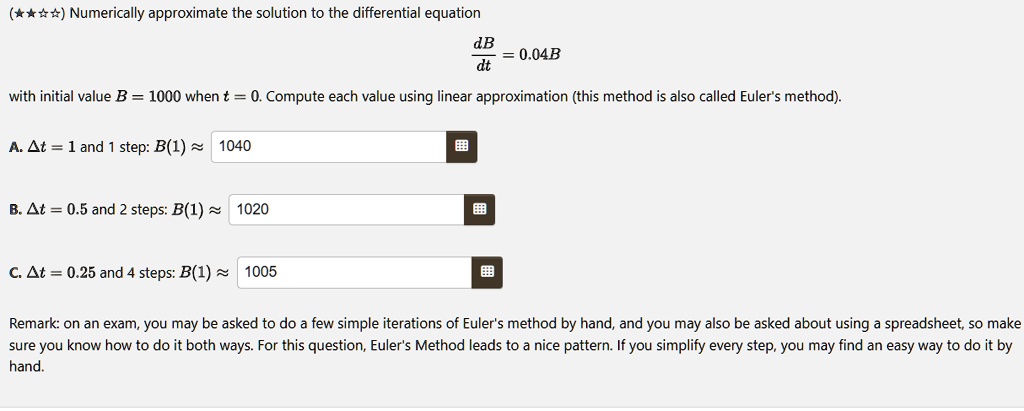Viewport: 1024px width, 411px height.
Task: Click the 0.04B right-hand side of the equation
Action: pyautogui.click(x=539, y=54)
